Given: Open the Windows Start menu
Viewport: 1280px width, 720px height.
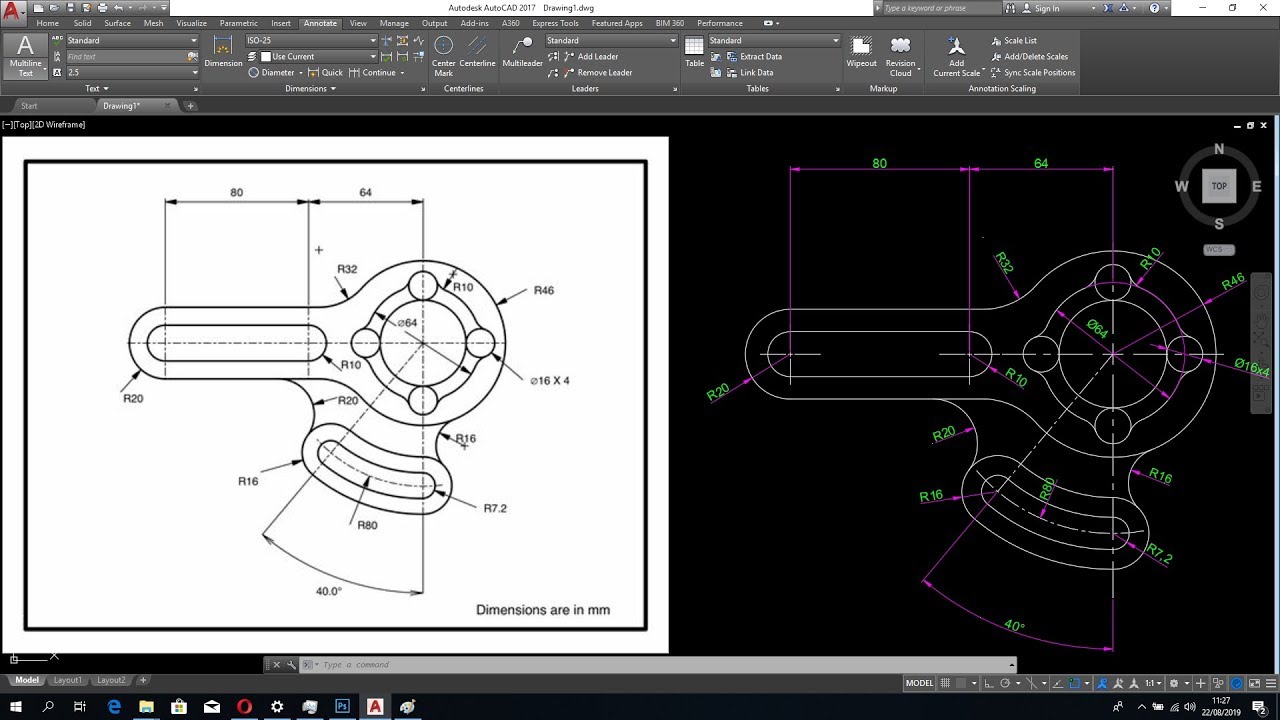Looking at the screenshot, I should tap(16, 706).
